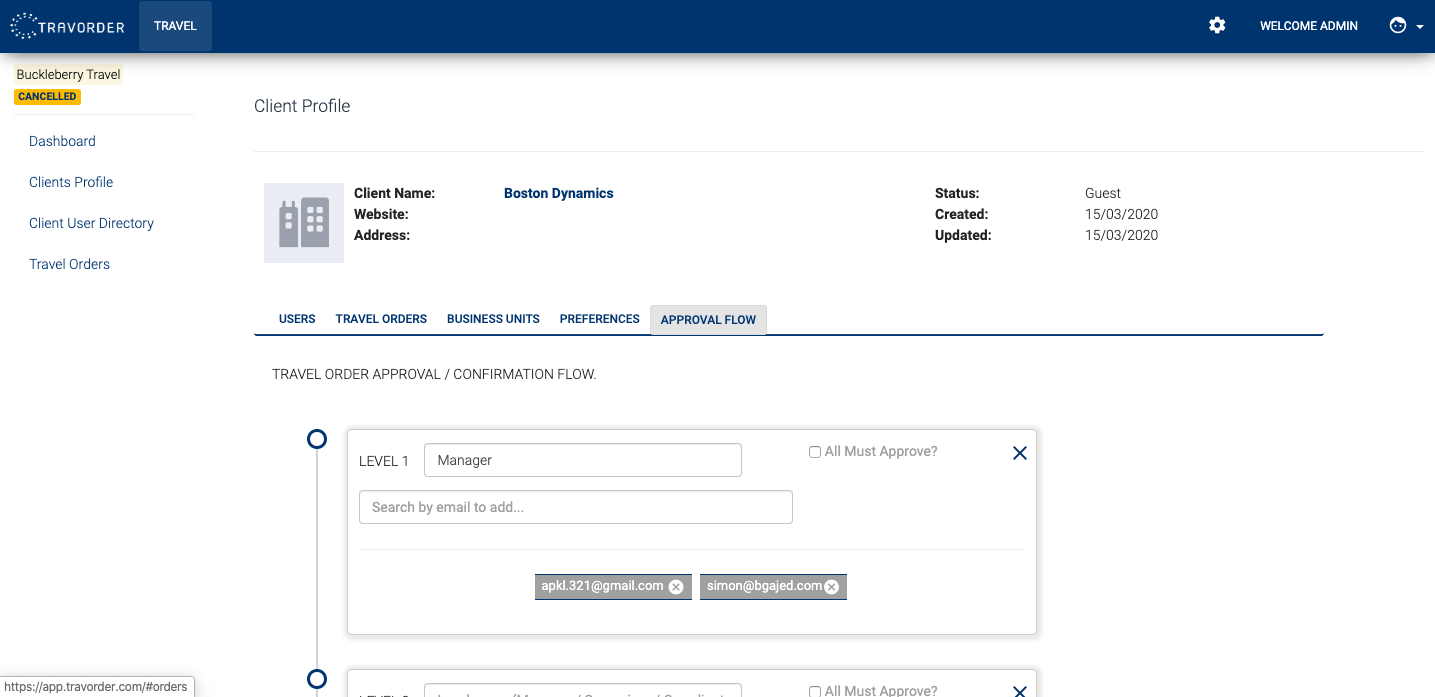Open the settings gear icon
This screenshot has height=697, width=1435.
(1217, 26)
